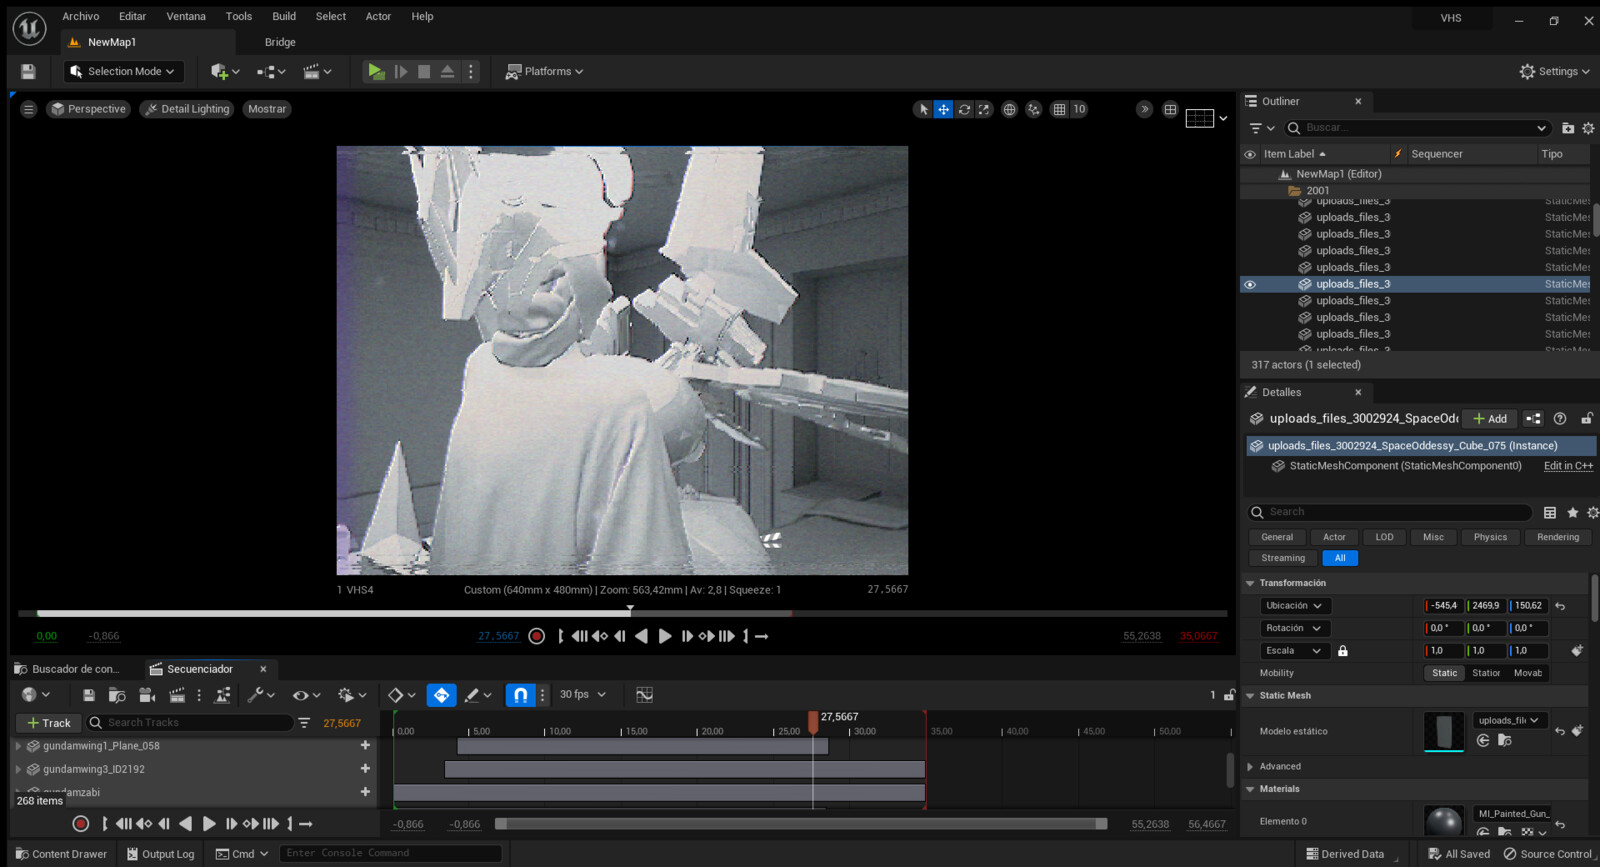Viewport: 1600px width, 867px height.
Task: Expand the Advanced section in Static Mesh
Action: [x=1250, y=767]
